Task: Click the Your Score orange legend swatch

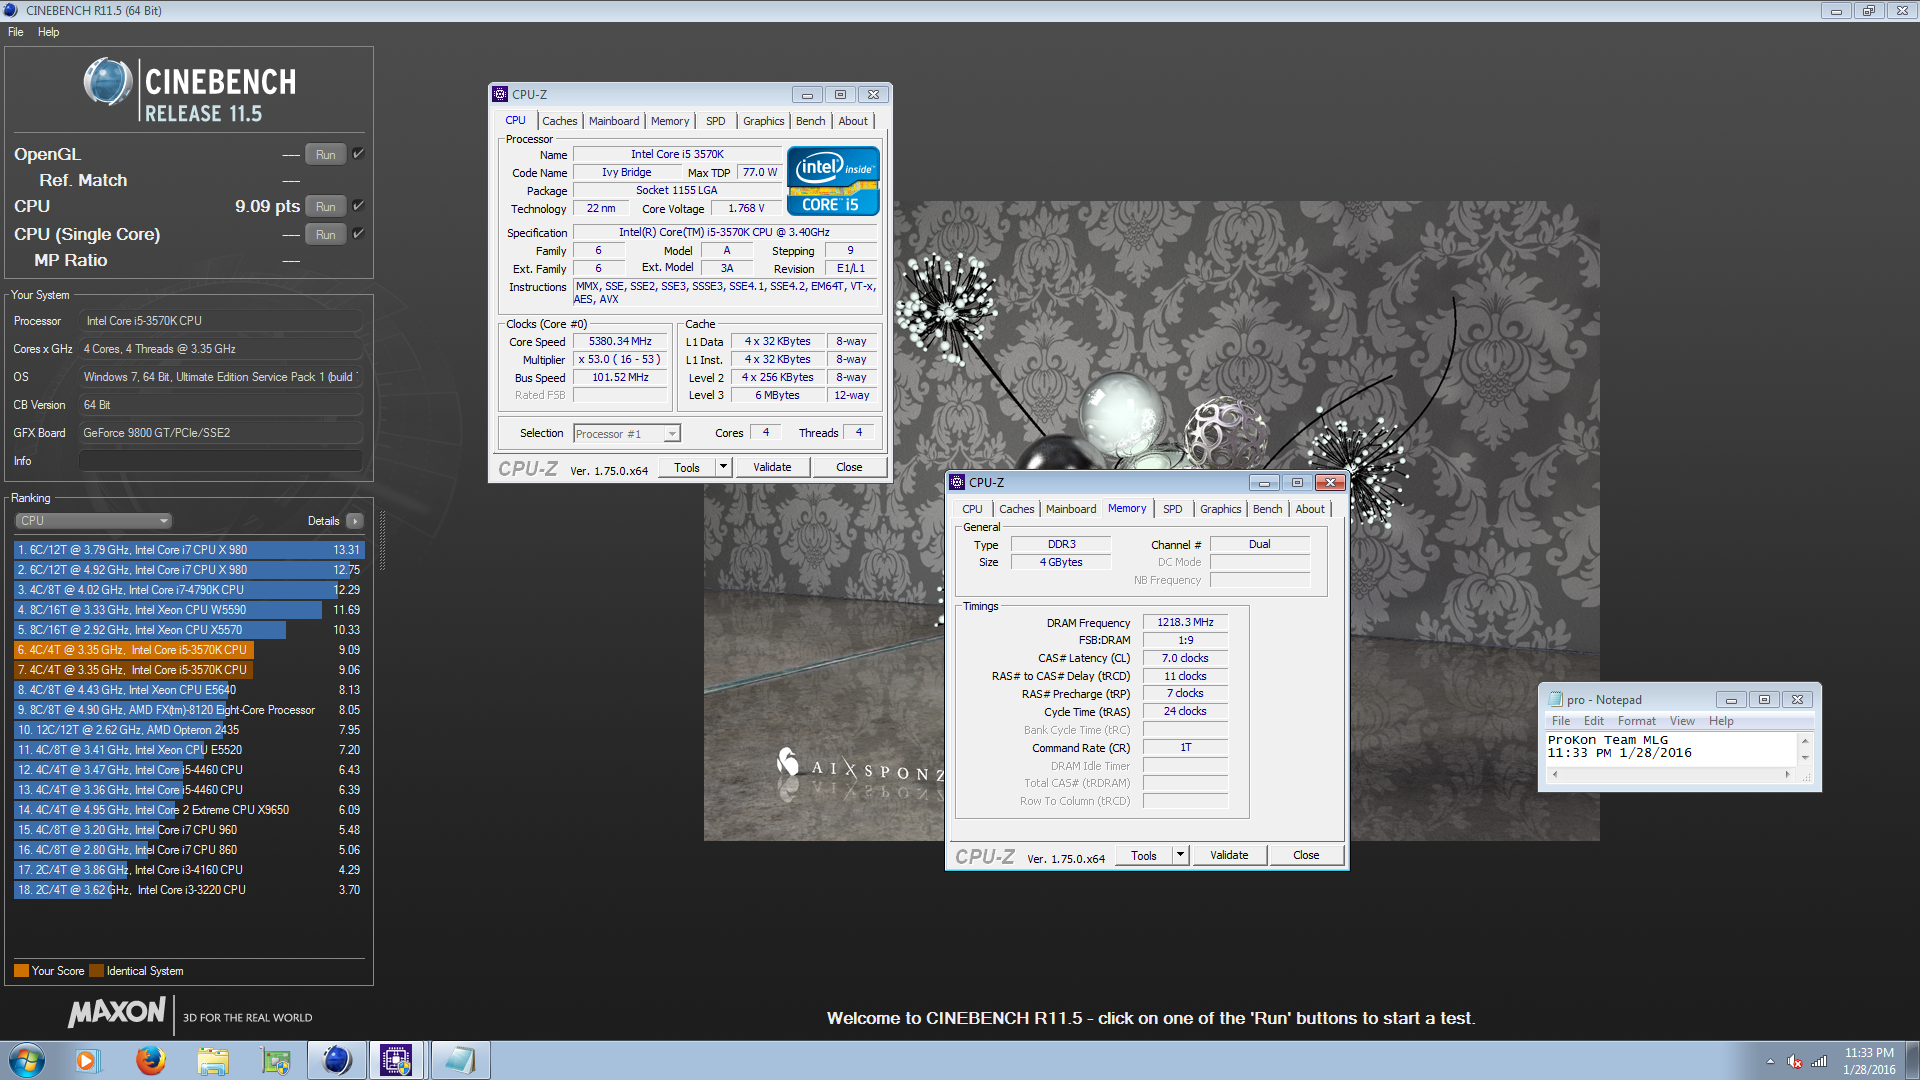Action: tap(21, 971)
